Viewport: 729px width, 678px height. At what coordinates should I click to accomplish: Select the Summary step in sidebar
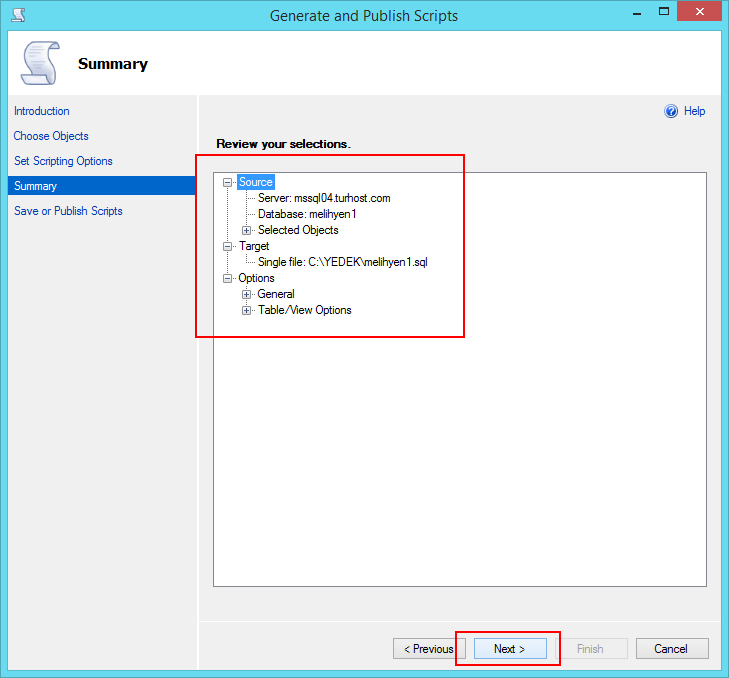pos(36,186)
